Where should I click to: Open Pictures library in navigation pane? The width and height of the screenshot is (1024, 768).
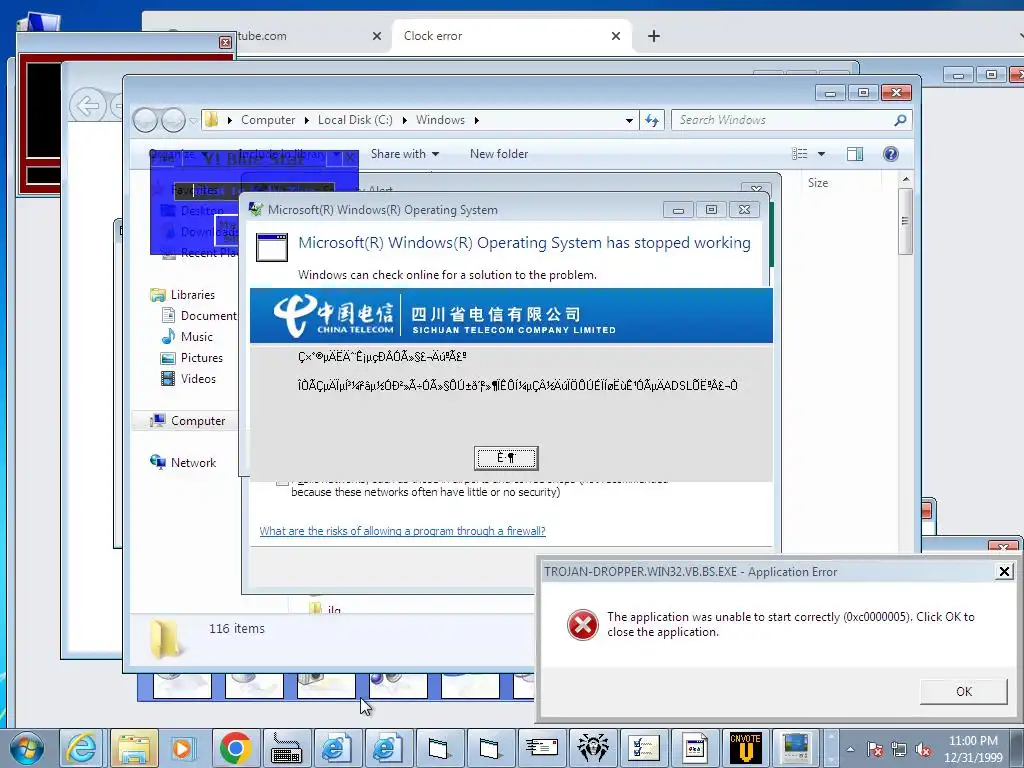coord(202,357)
